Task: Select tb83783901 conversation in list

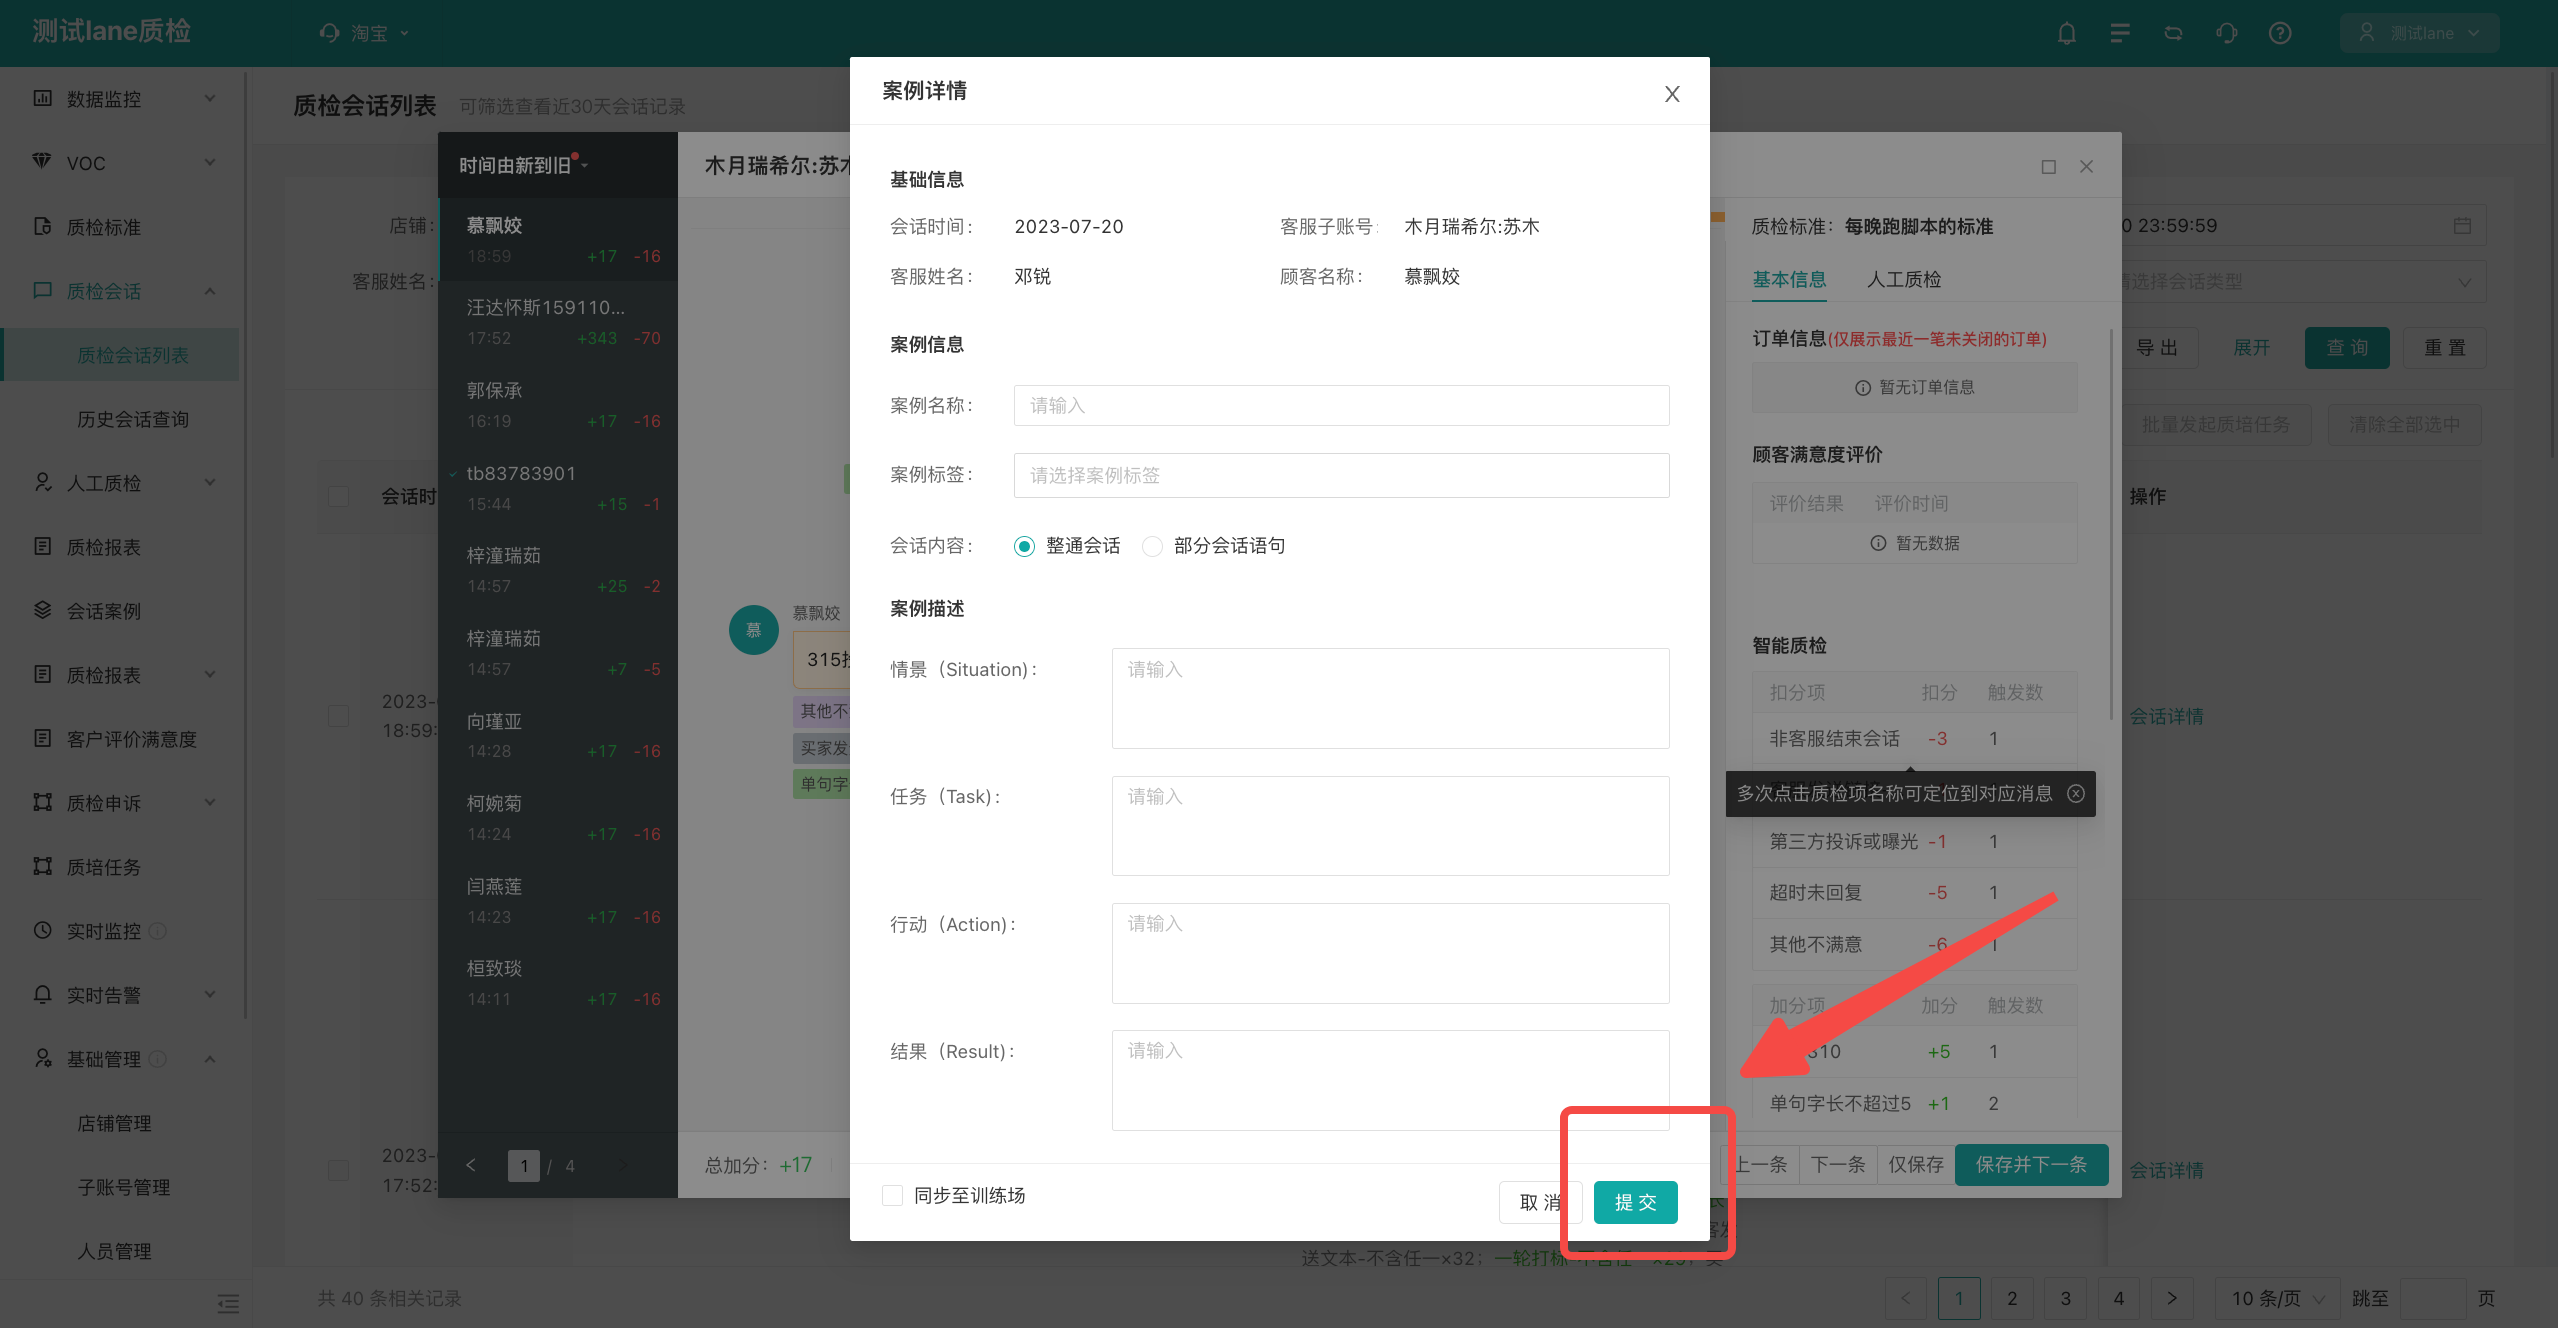Action: [558, 488]
